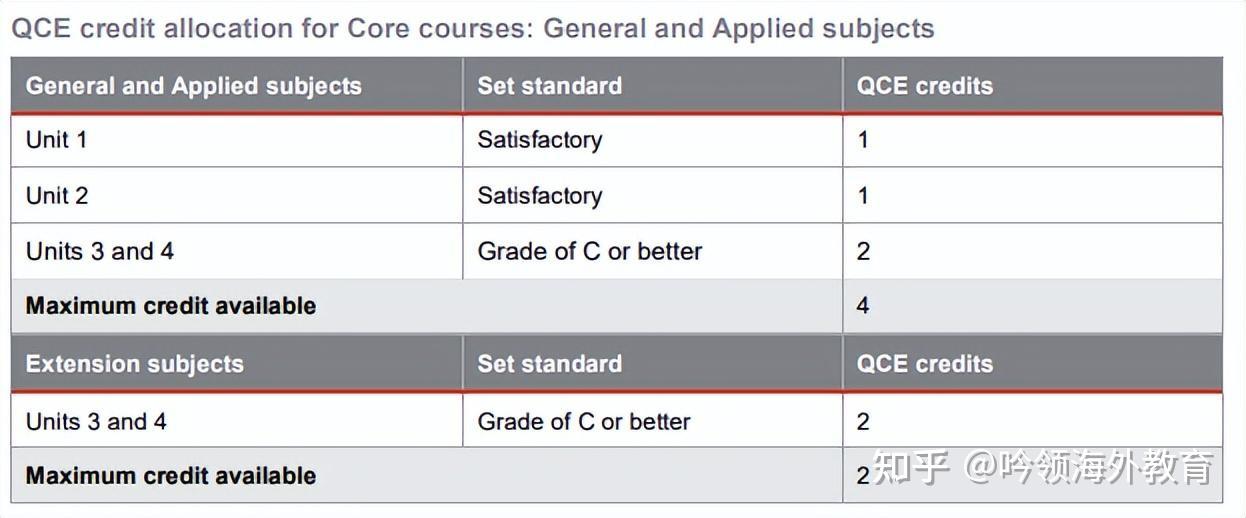This screenshot has width=1246, height=518.
Task: Select 'Units 3 and 4' under General and Applied subjects
Action: pos(99,251)
